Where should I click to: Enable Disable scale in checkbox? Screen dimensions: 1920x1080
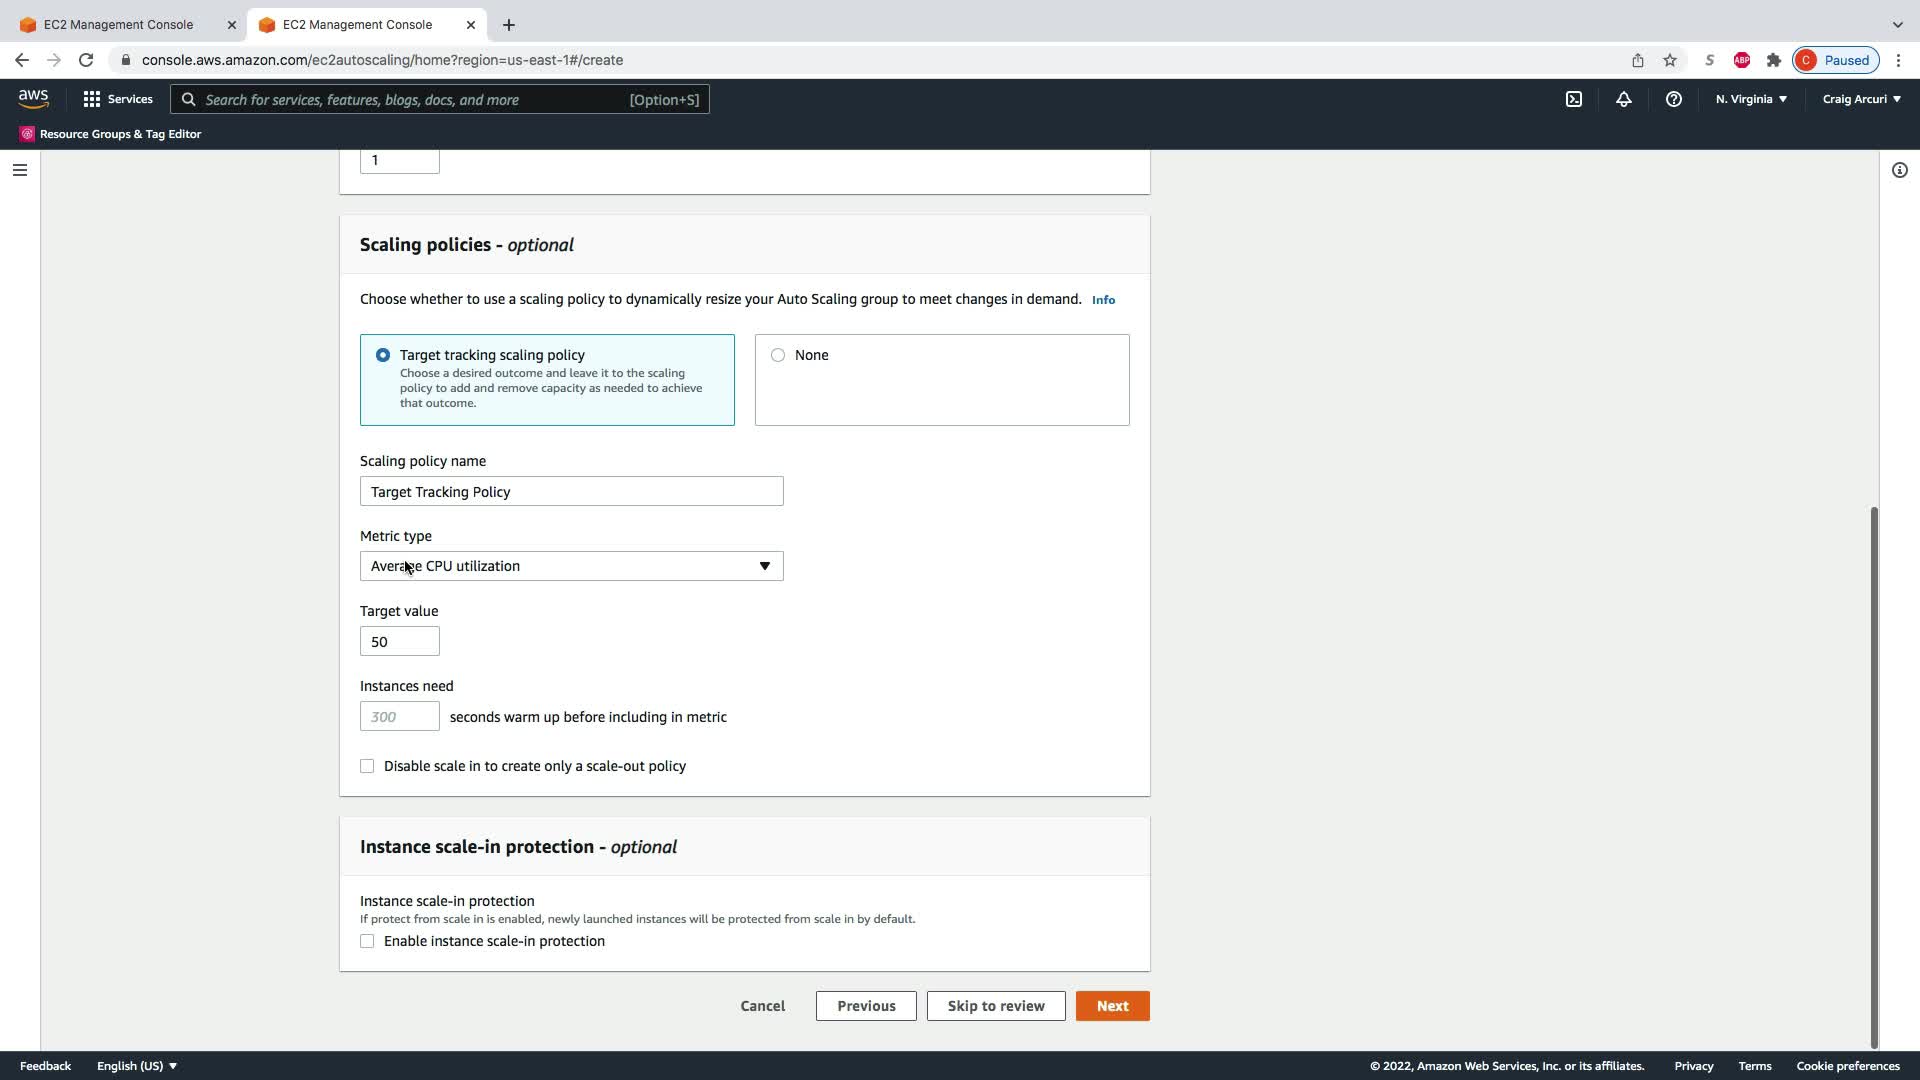(x=367, y=766)
